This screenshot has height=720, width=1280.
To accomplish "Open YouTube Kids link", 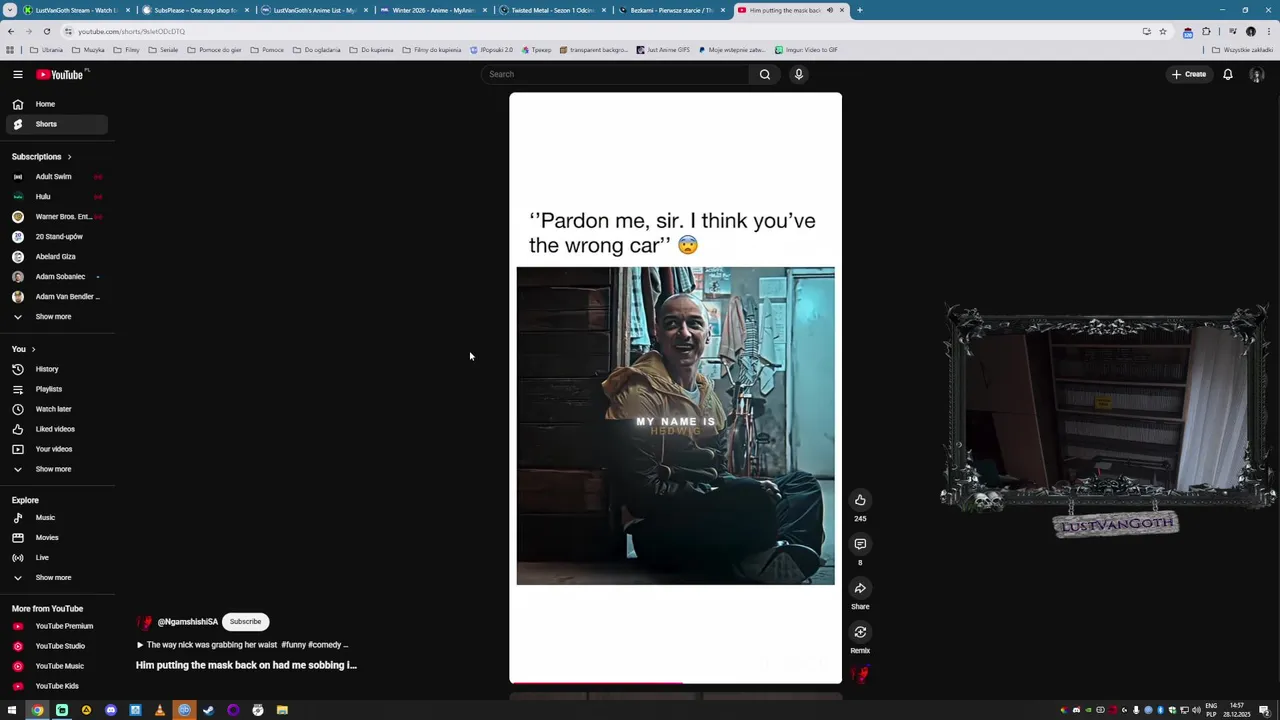I will tap(56, 686).
